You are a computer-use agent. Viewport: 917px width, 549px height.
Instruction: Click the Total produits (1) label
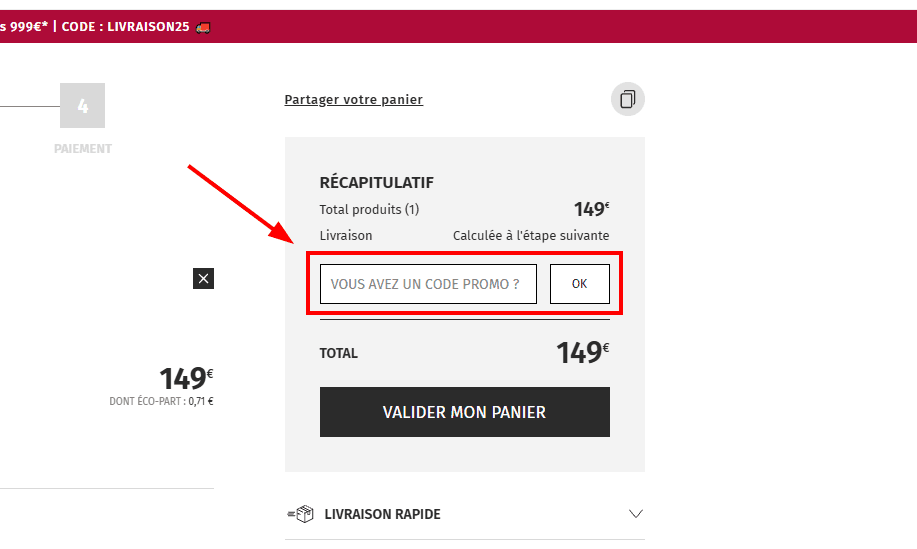click(x=369, y=210)
